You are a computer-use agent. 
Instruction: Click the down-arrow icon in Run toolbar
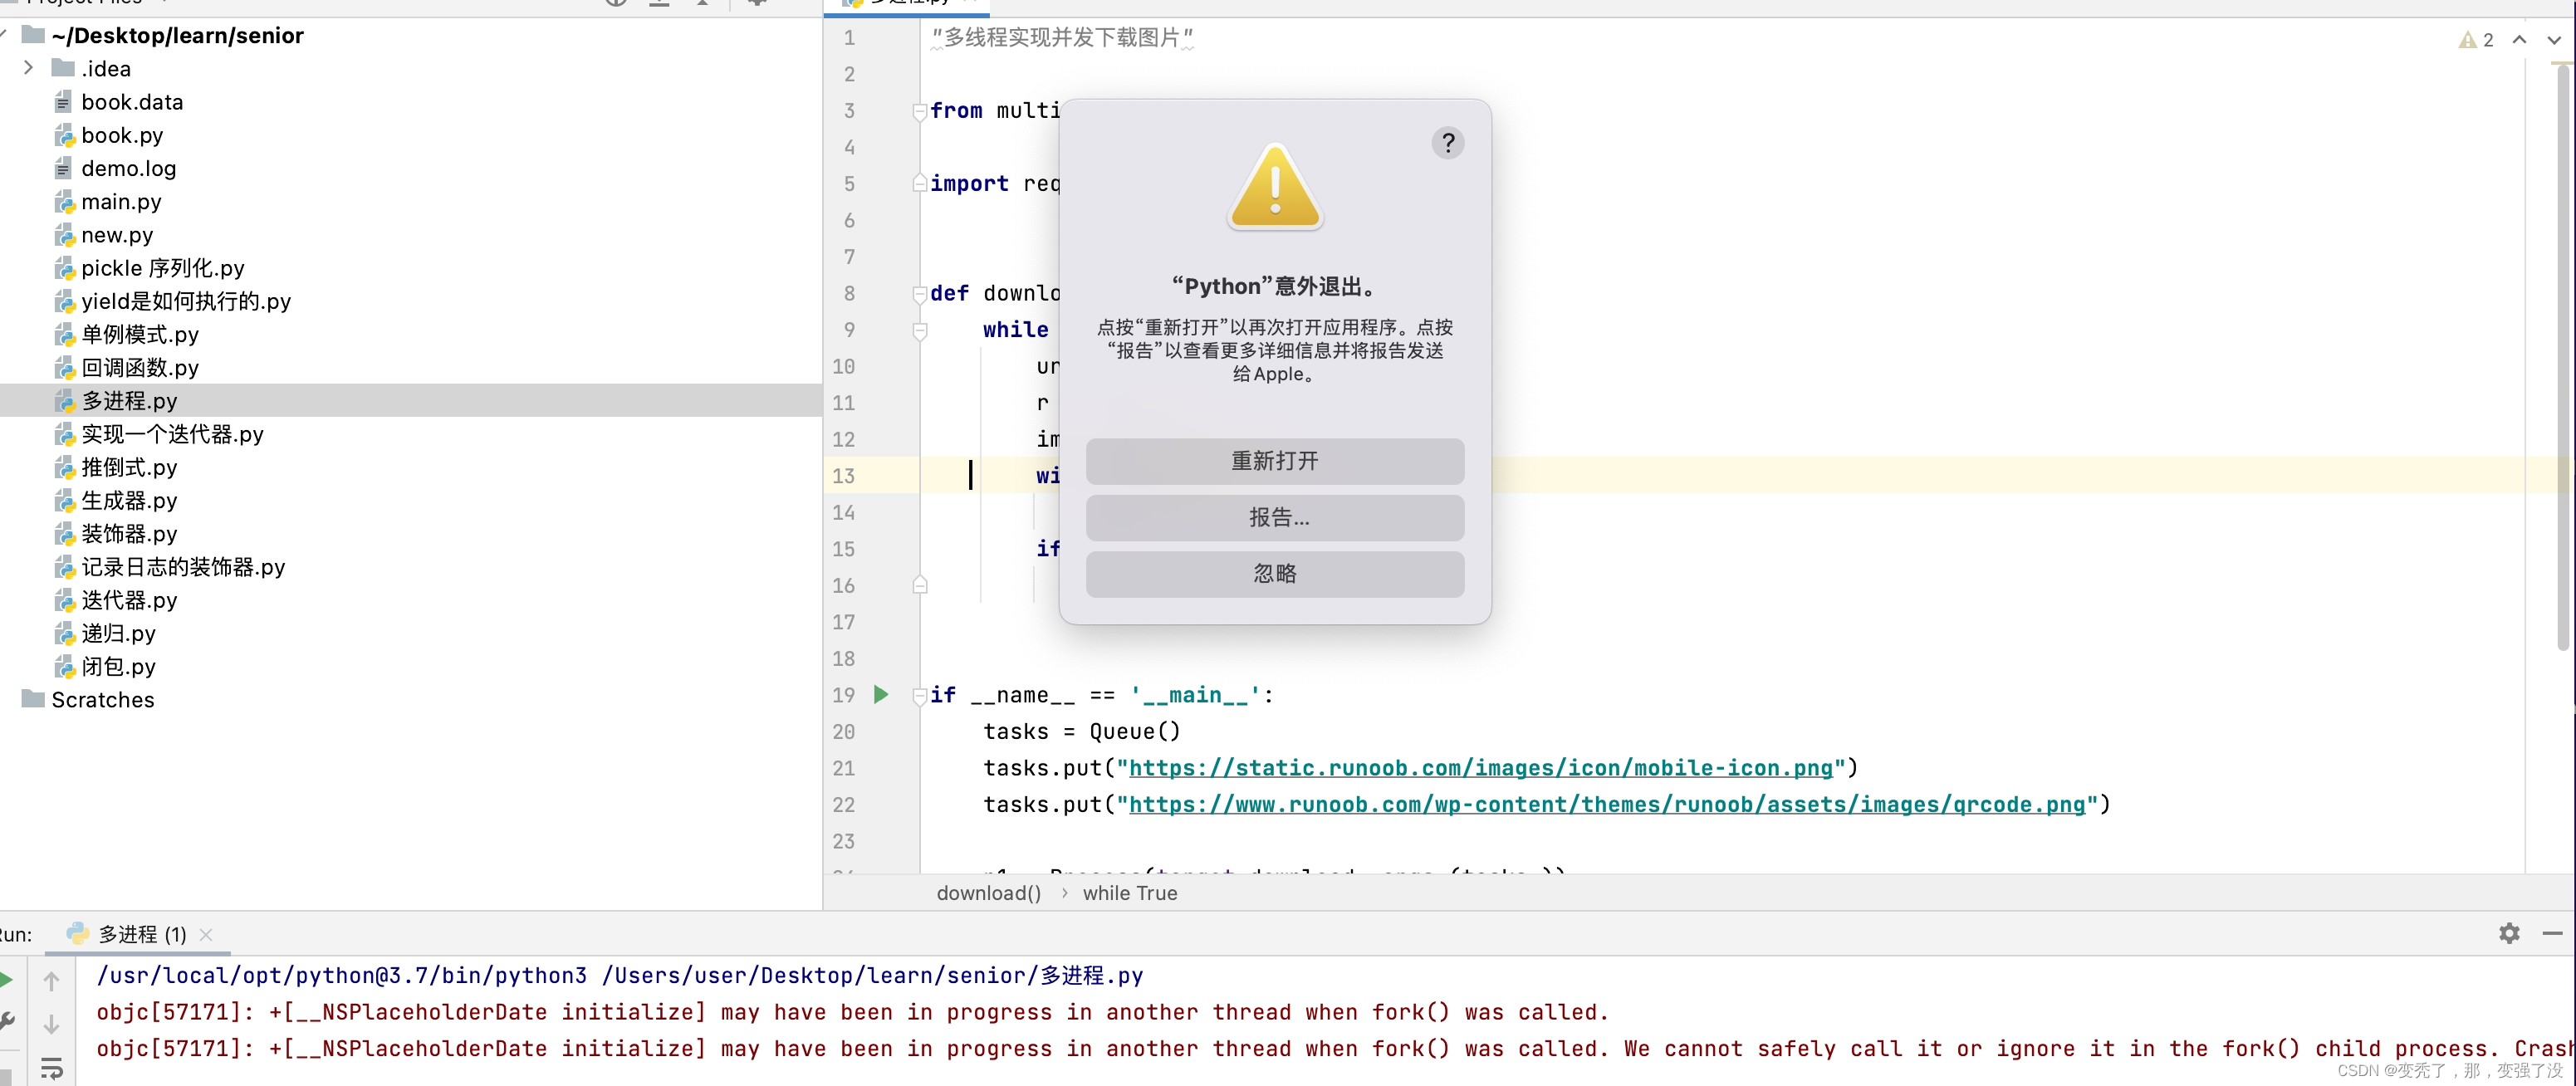pos(52,1024)
